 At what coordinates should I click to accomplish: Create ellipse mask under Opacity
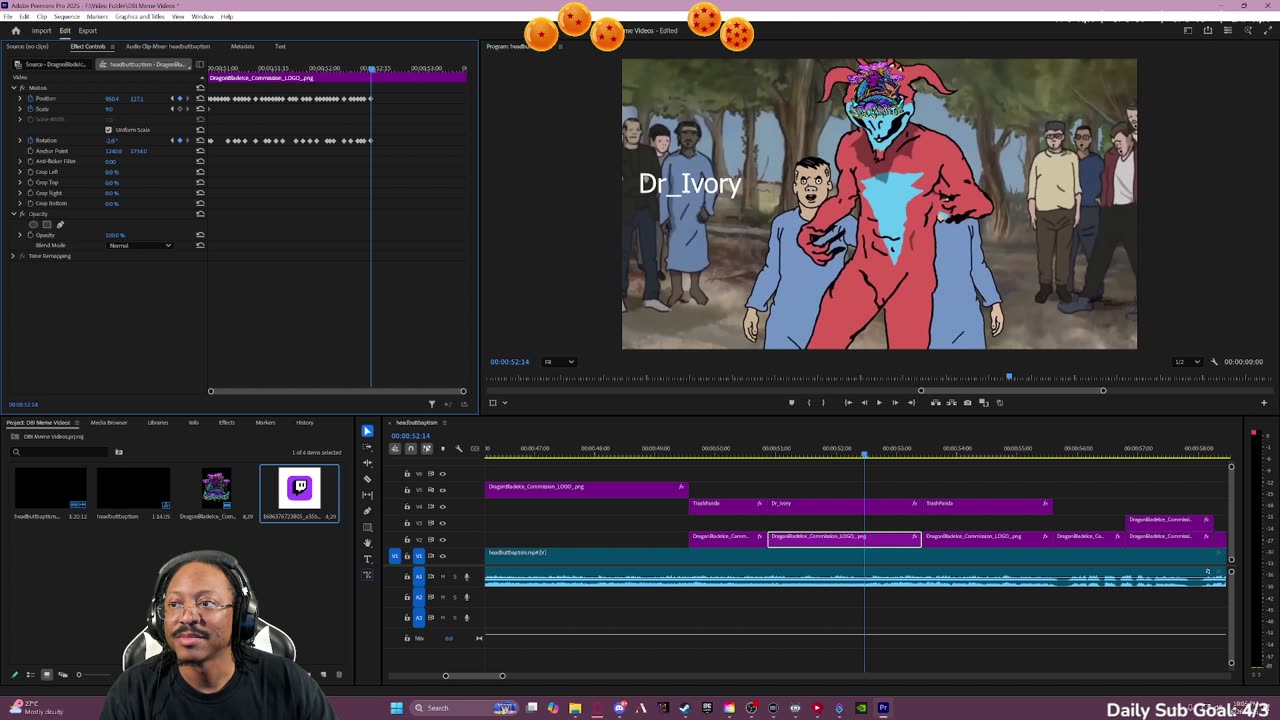click(x=33, y=224)
